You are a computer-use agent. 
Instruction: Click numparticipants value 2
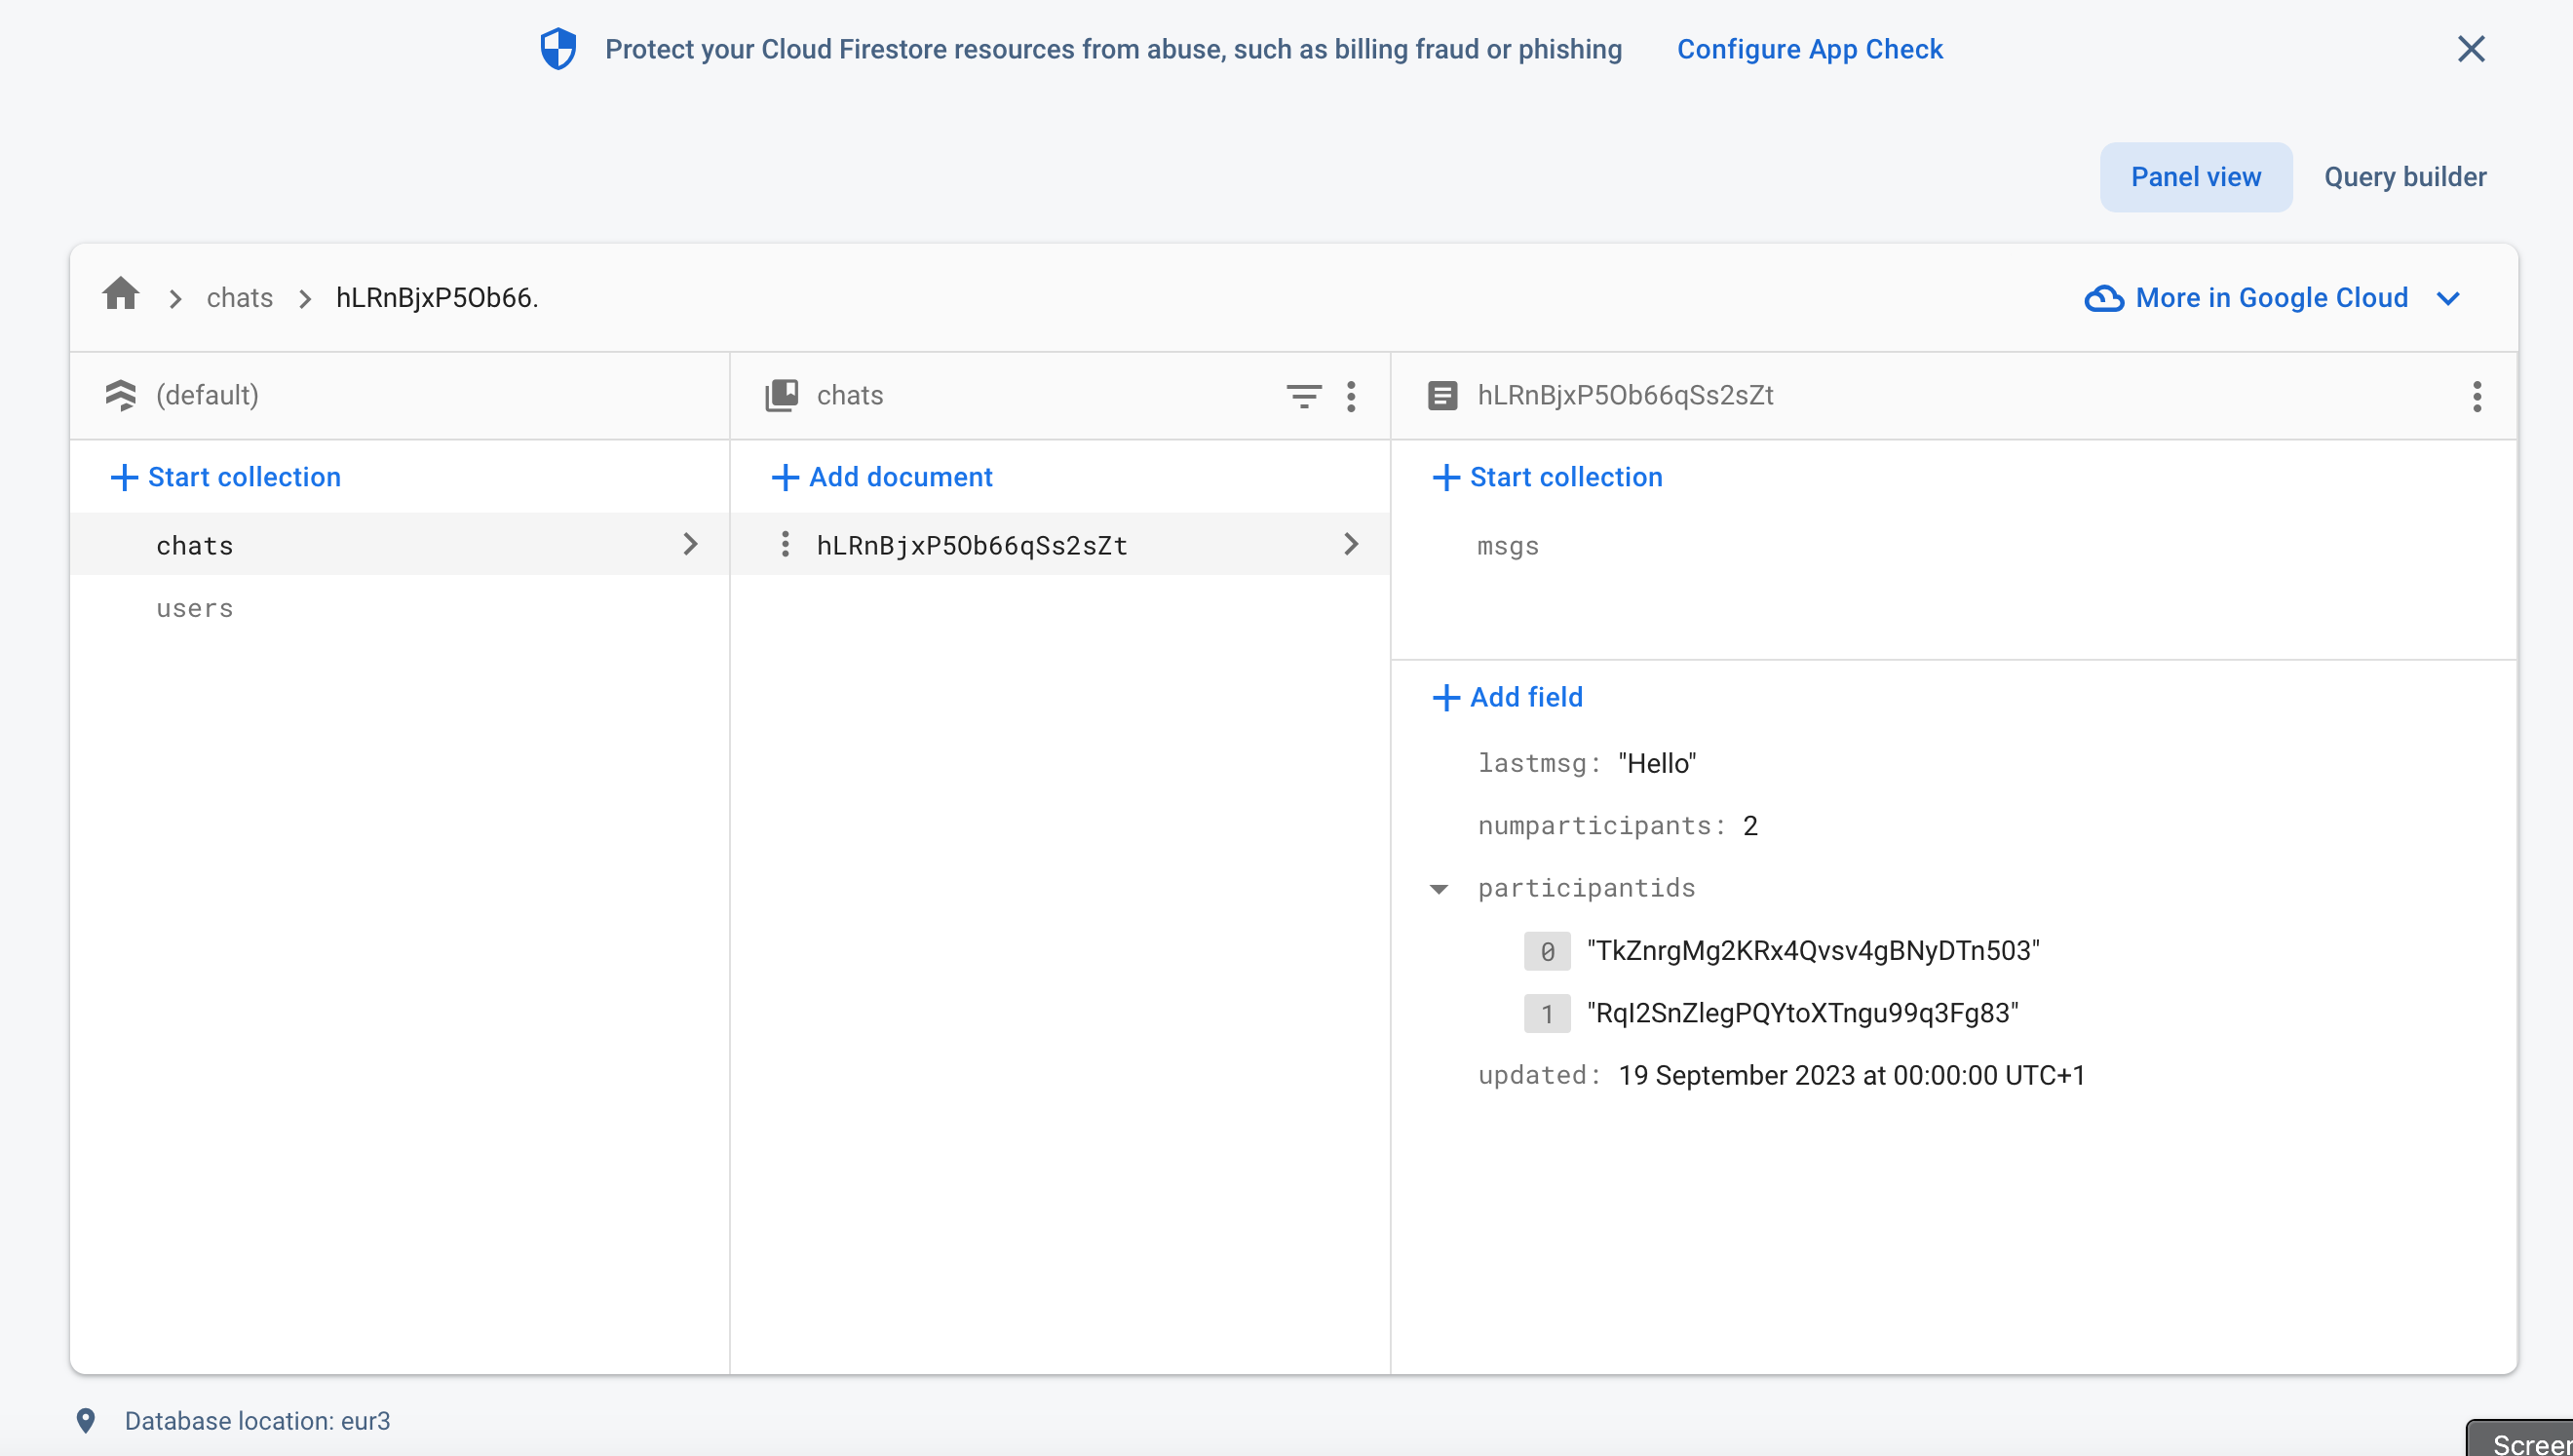tap(1749, 825)
